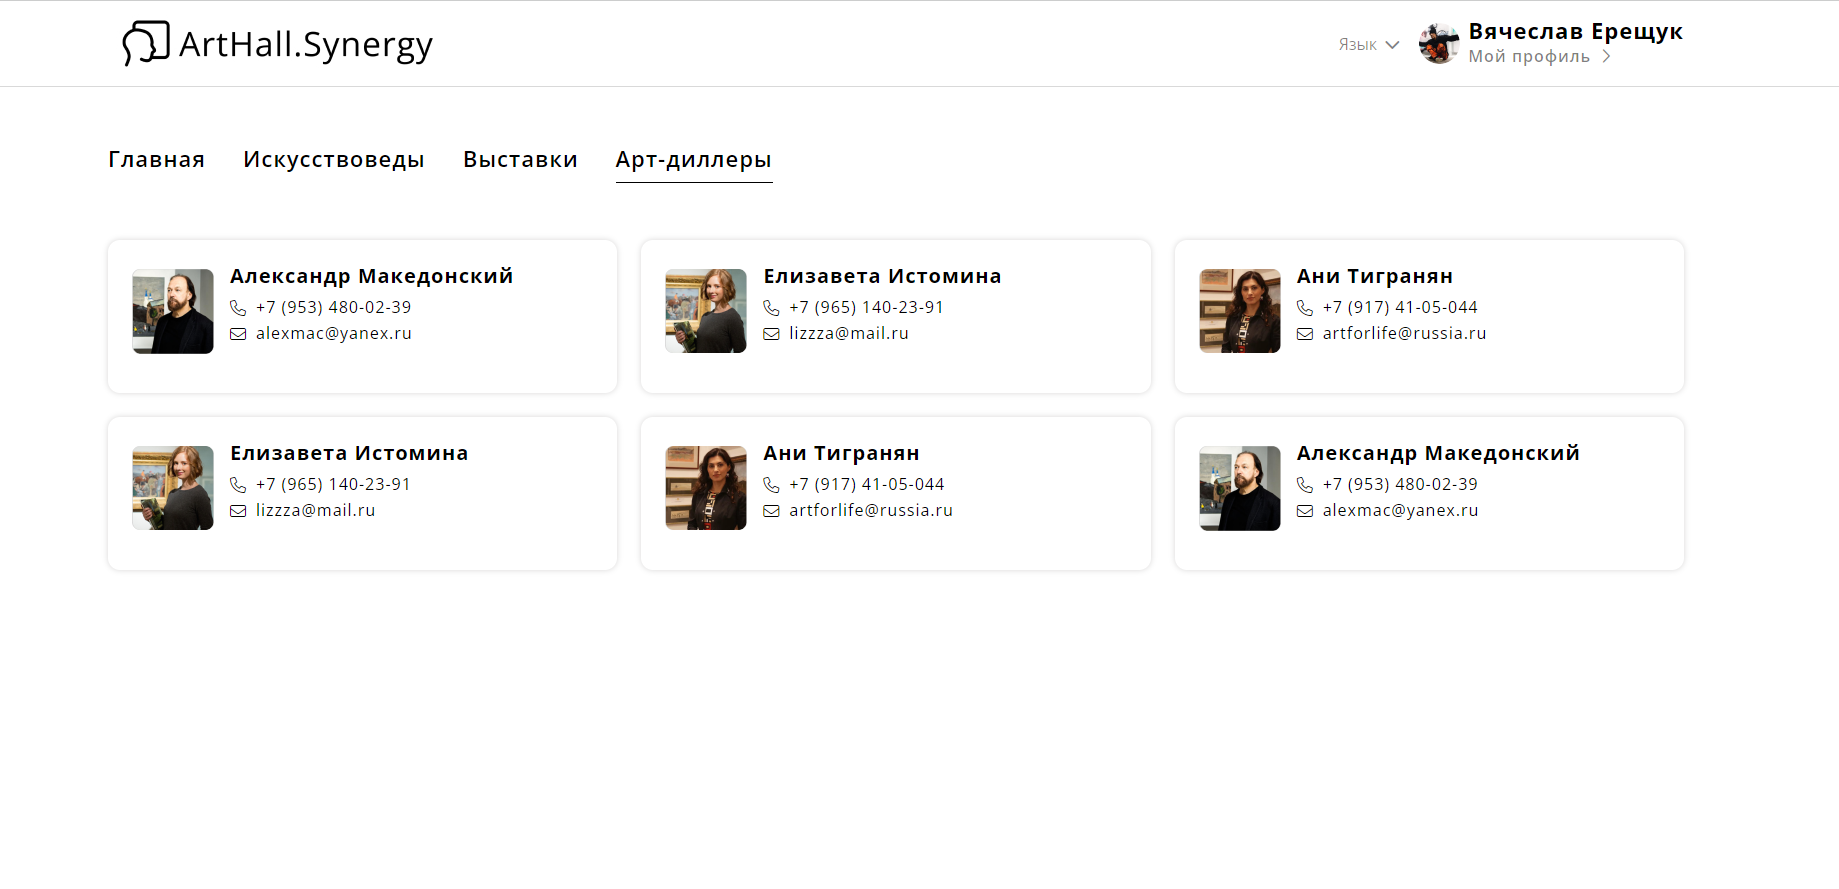The width and height of the screenshot is (1839, 889).
Task: Click +7 (965) 140-23-91 on top-row card
Action: click(867, 307)
